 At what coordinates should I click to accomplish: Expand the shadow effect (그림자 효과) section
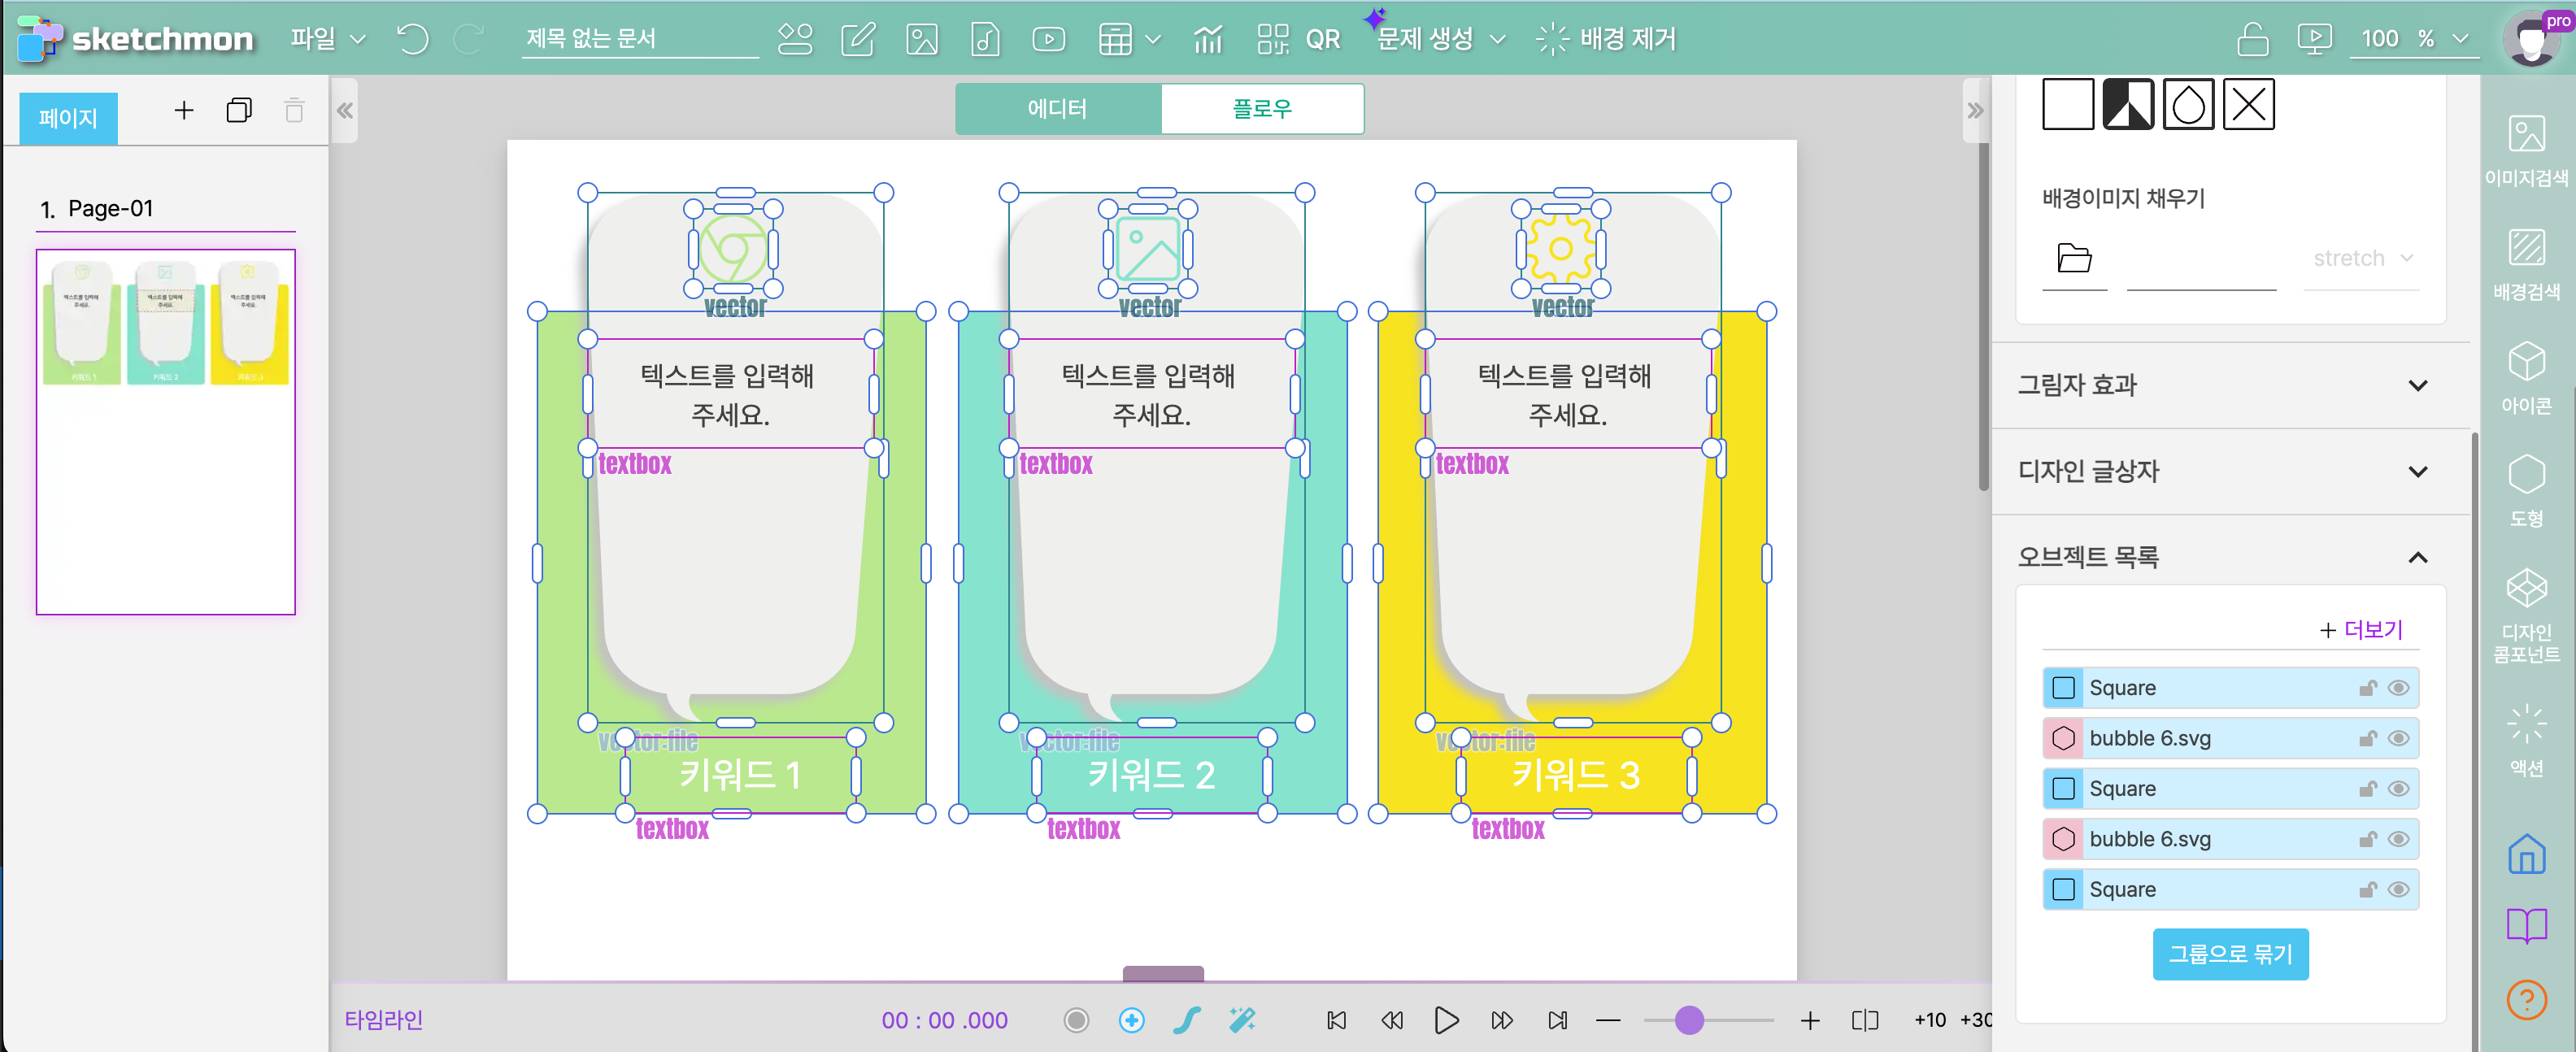click(2417, 385)
